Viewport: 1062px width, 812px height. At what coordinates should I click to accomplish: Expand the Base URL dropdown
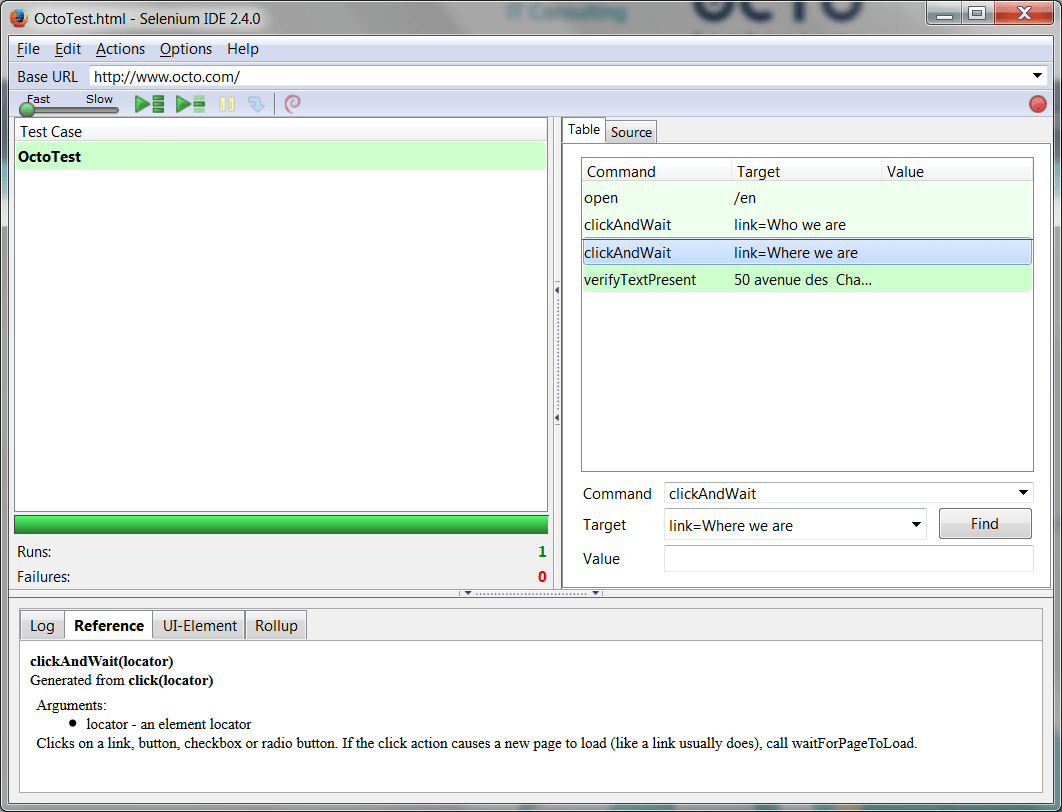point(1037,76)
